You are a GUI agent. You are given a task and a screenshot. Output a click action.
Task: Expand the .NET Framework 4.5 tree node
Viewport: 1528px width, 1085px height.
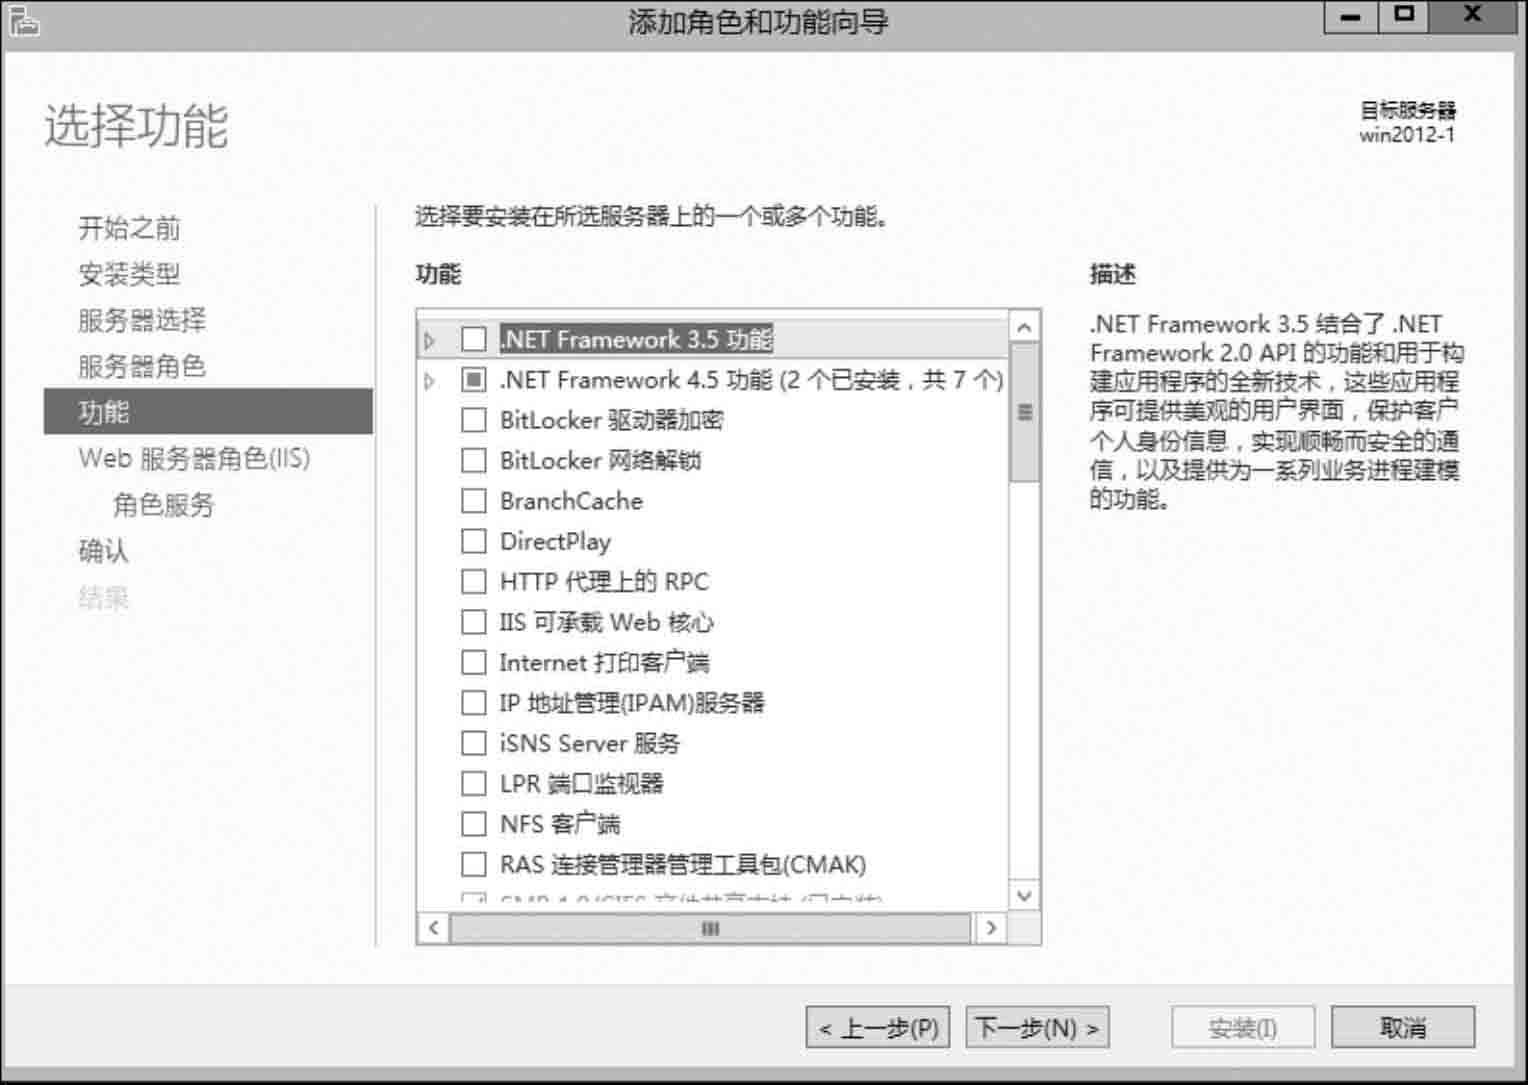[x=430, y=381]
